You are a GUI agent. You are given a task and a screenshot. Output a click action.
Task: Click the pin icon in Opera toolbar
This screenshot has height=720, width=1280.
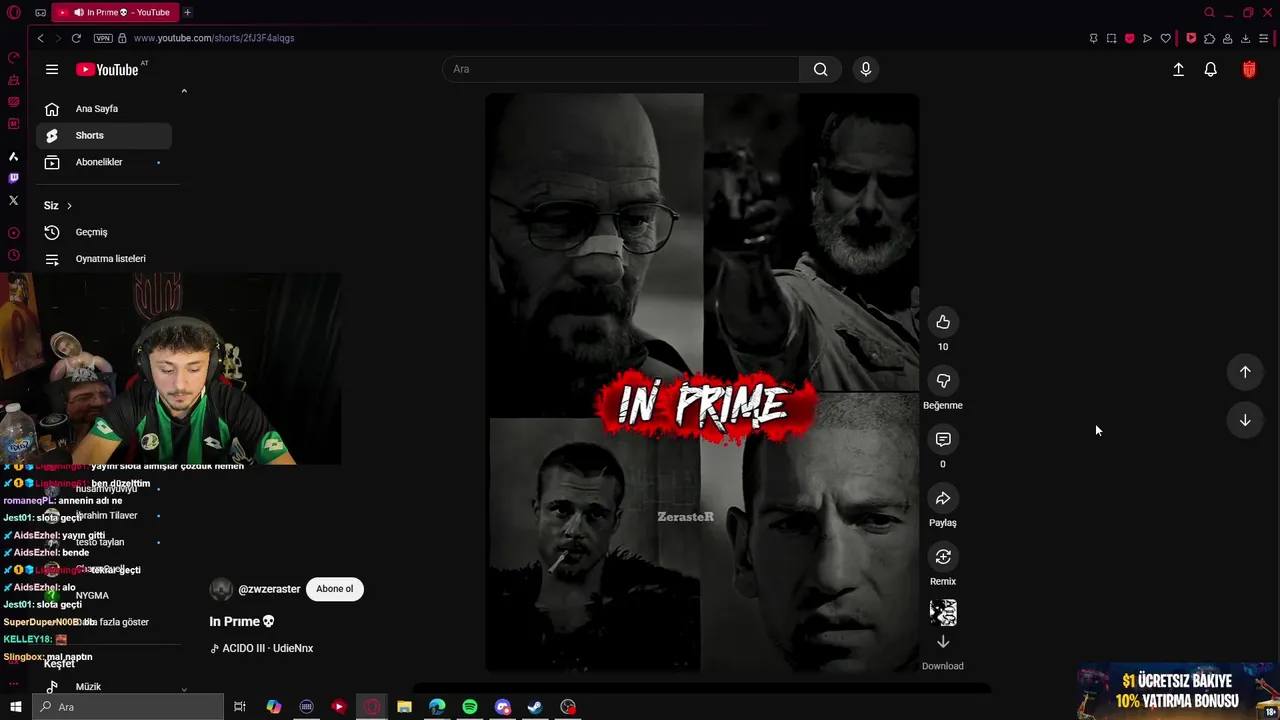(1093, 38)
